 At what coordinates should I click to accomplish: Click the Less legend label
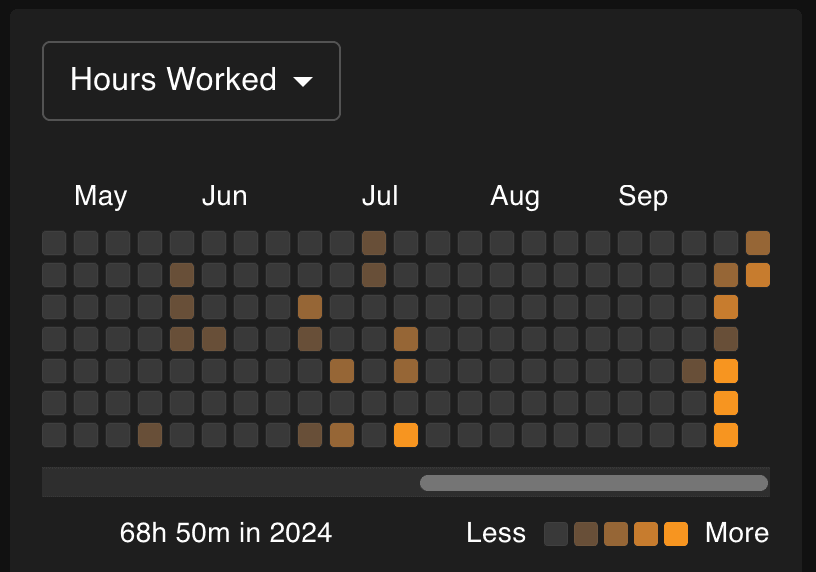point(496,533)
